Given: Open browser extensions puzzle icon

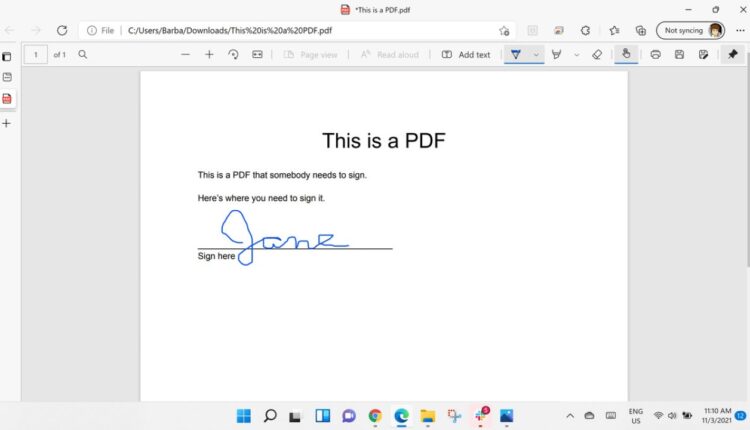Looking at the screenshot, I should 585,31.
